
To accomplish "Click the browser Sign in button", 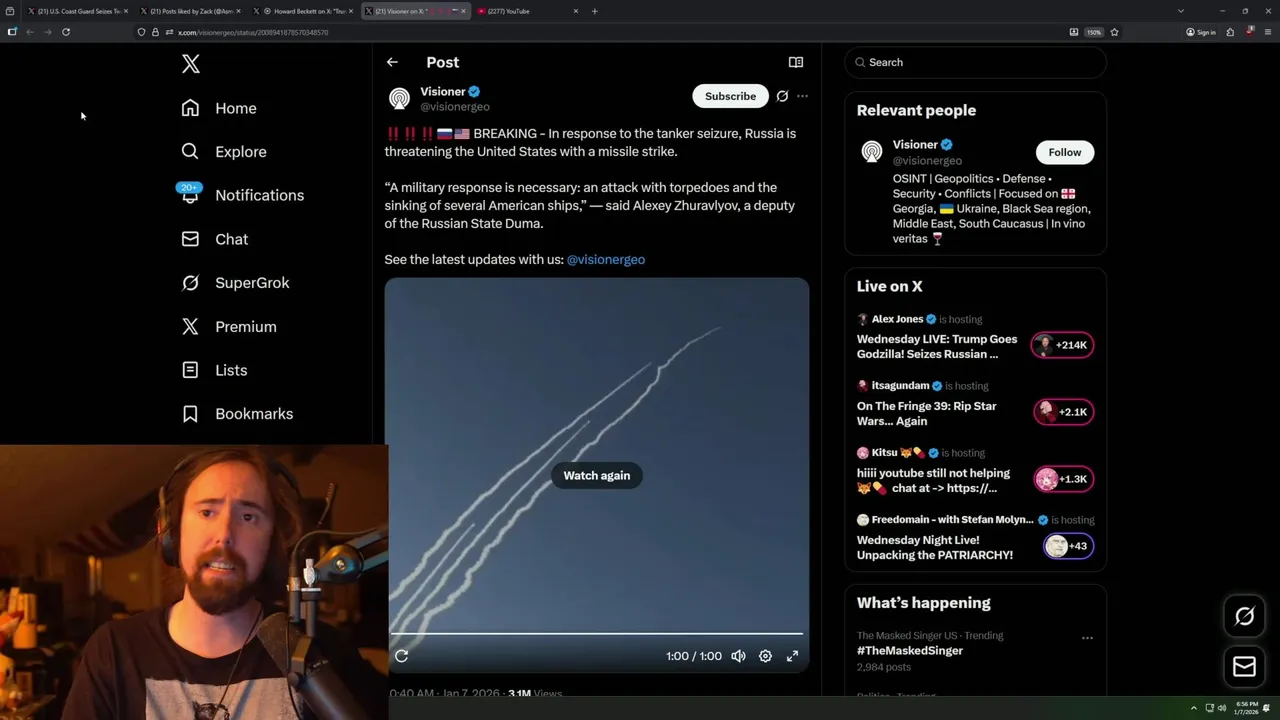I will click(1201, 32).
